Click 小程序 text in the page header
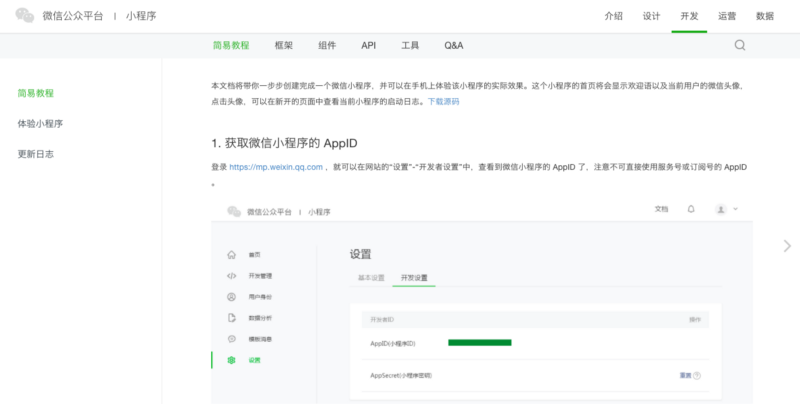Screen dimensions: 800x404 (141, 16)
